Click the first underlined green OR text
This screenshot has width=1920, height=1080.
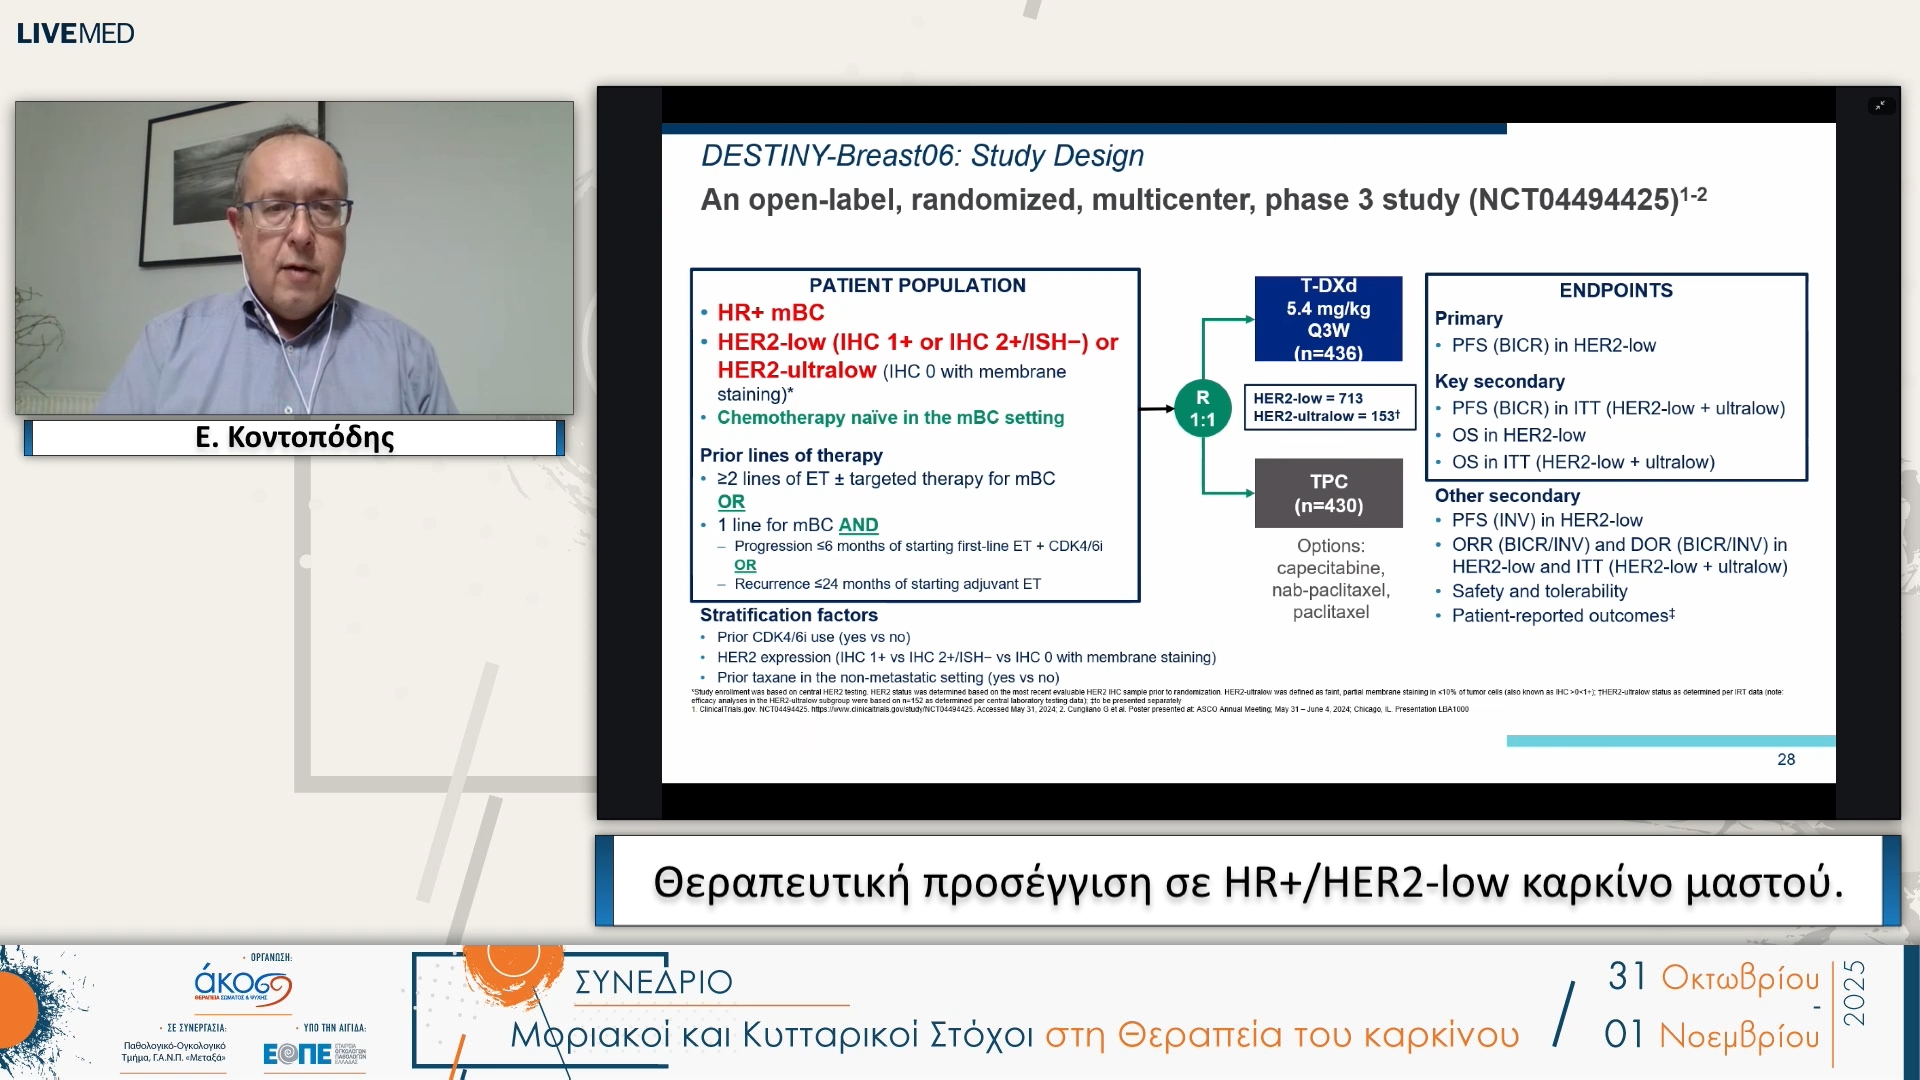coord(731,502)
